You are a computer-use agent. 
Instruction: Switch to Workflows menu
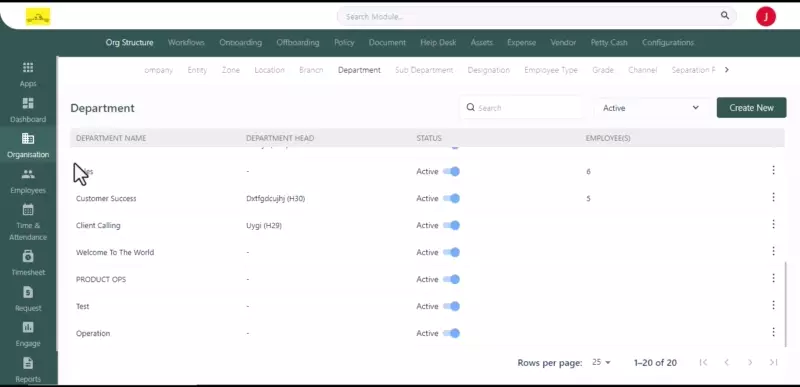coord(186,43)
